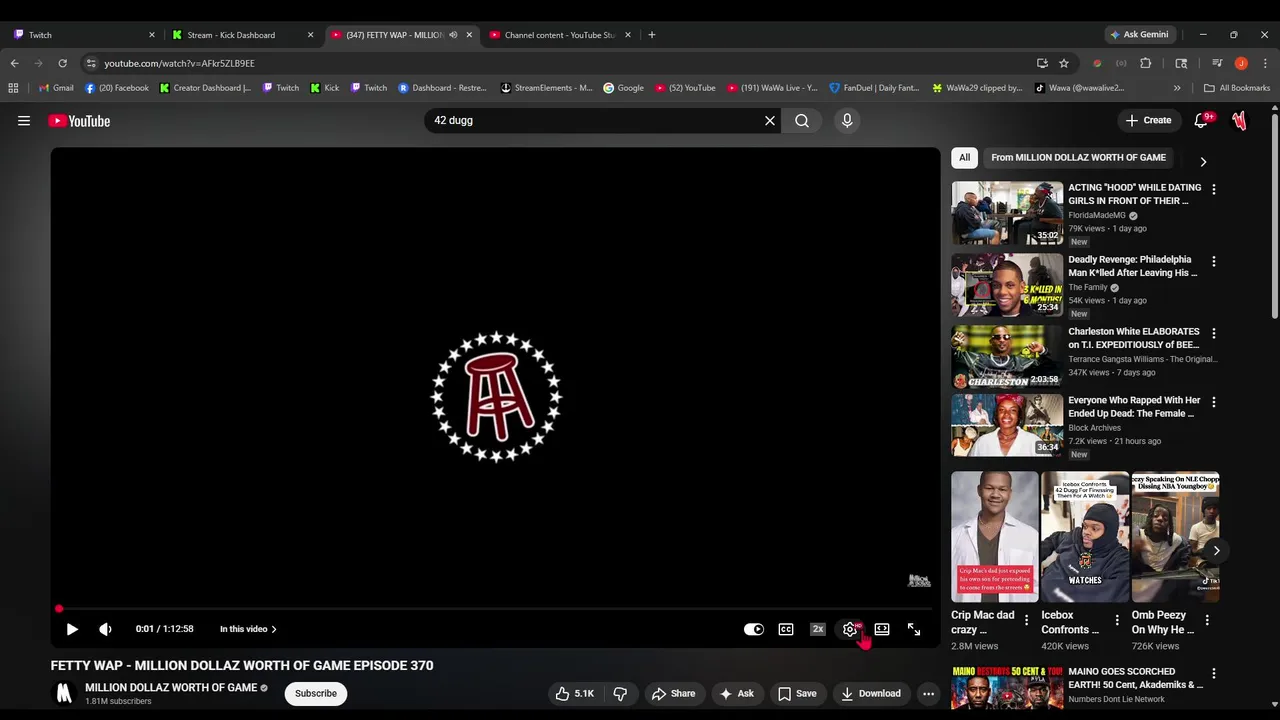Go back to previous page
Image resolution: width=1280 pixels, height=720 pixels.
[x=14, y=63]
